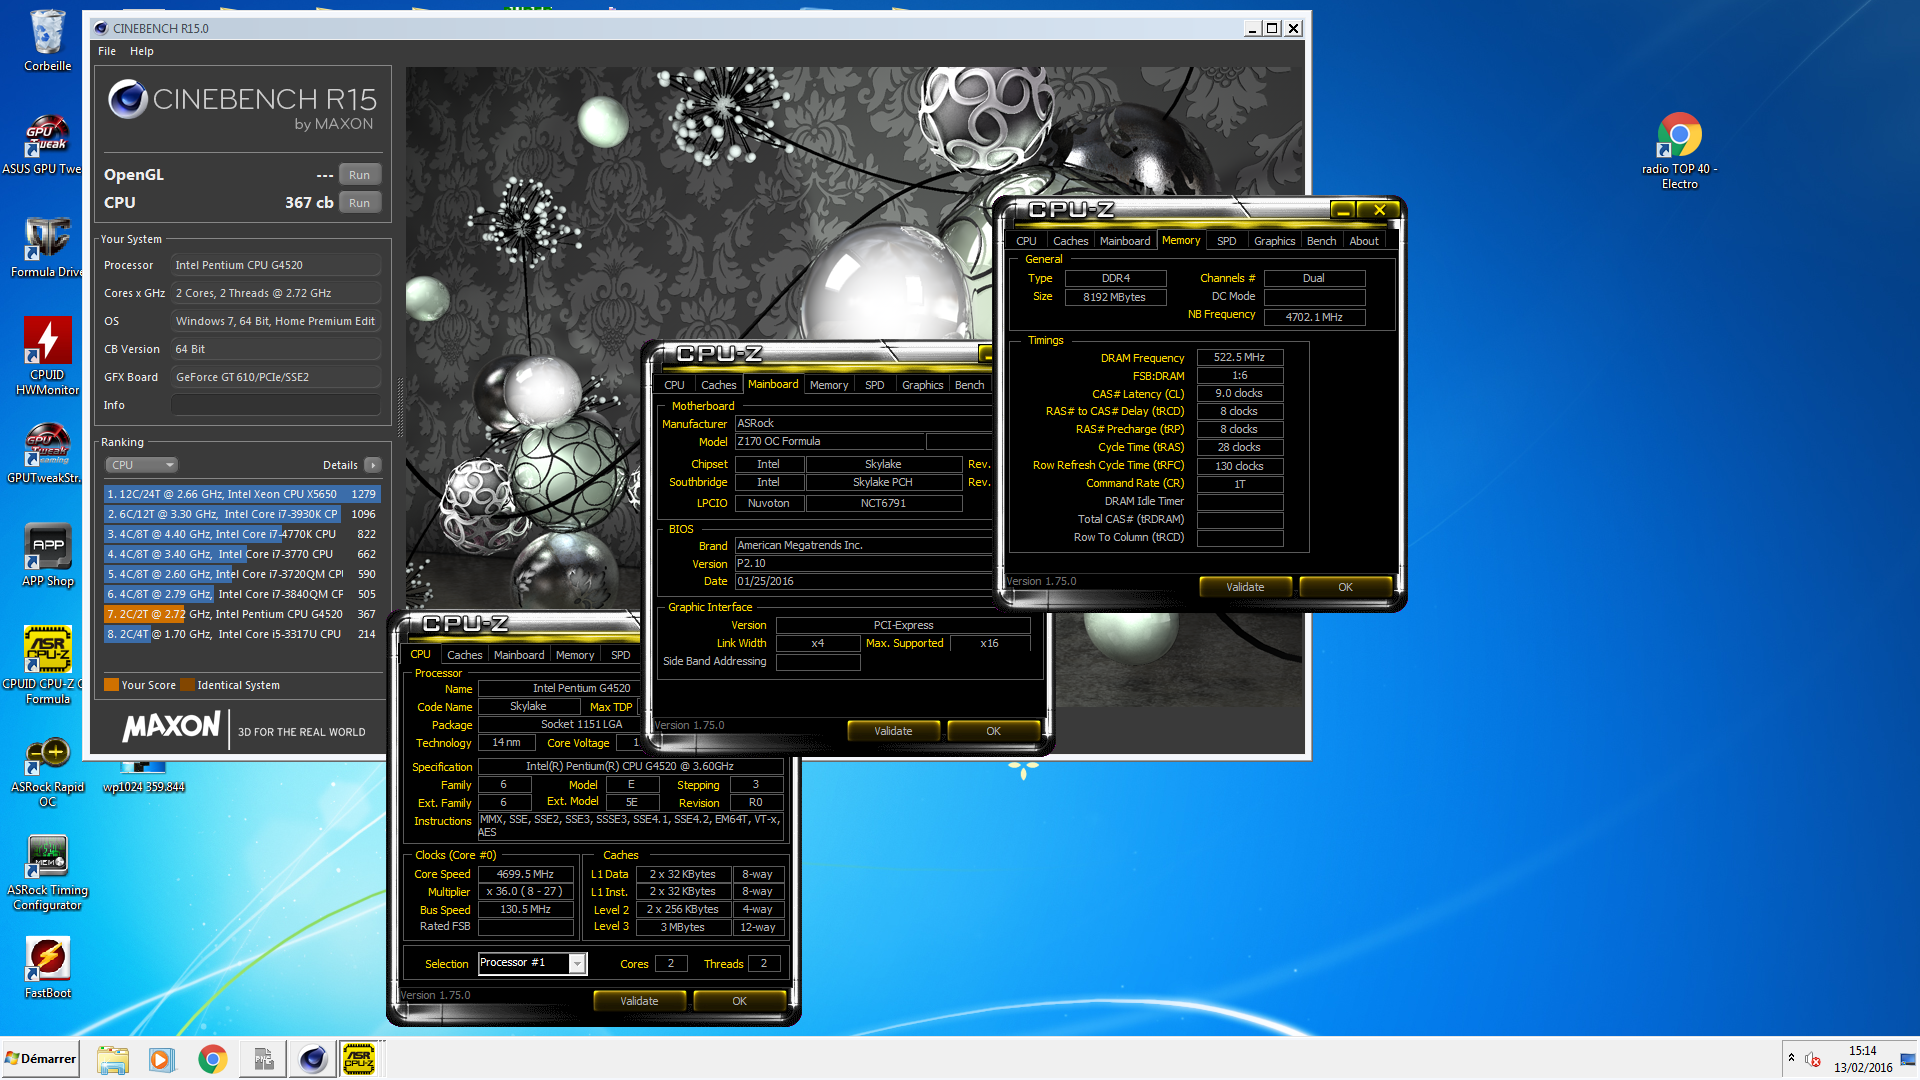This screenshot has height=1080, width=1920.
Task: Run the OpenGL benchmark
Action: [x=359, y=175]
